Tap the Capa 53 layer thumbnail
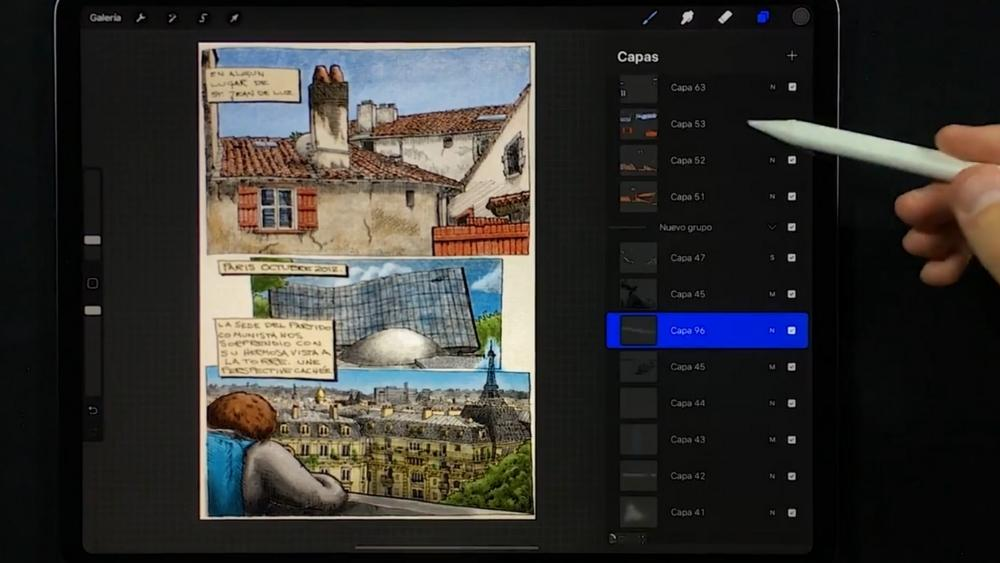 [x=638, y=124]
